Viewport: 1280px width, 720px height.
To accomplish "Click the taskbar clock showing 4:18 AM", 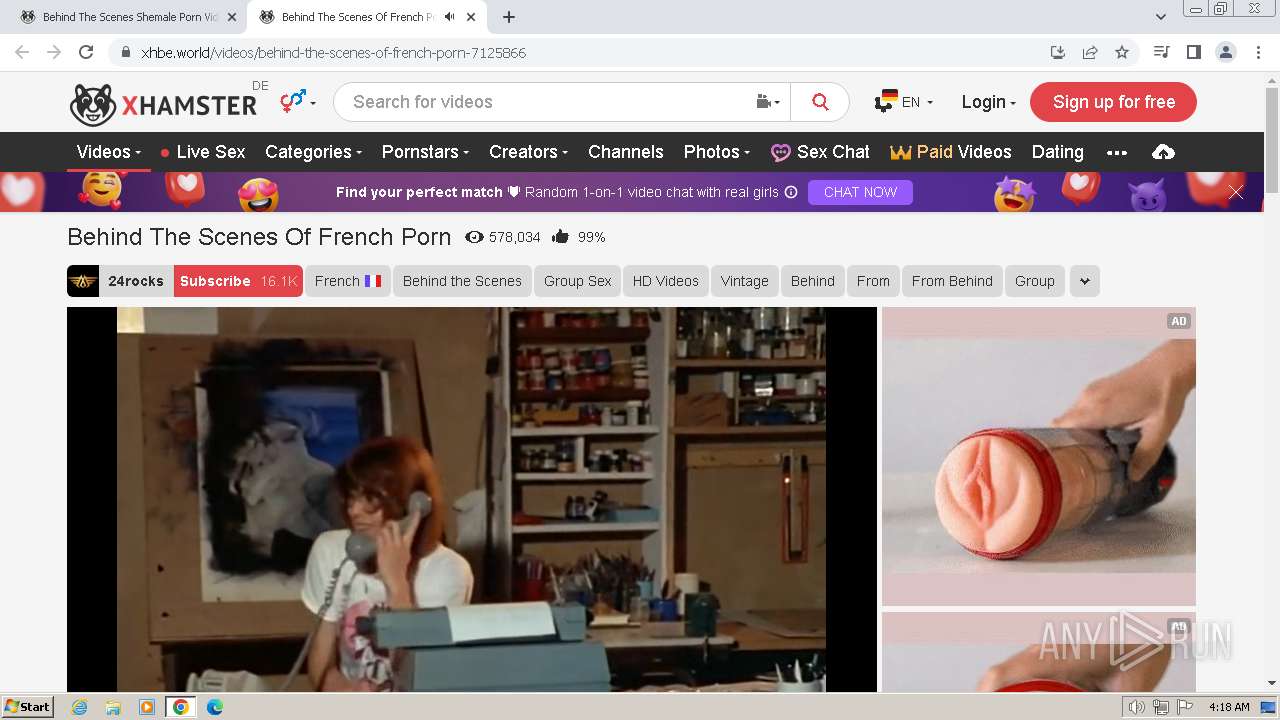I will [1229, 707].
